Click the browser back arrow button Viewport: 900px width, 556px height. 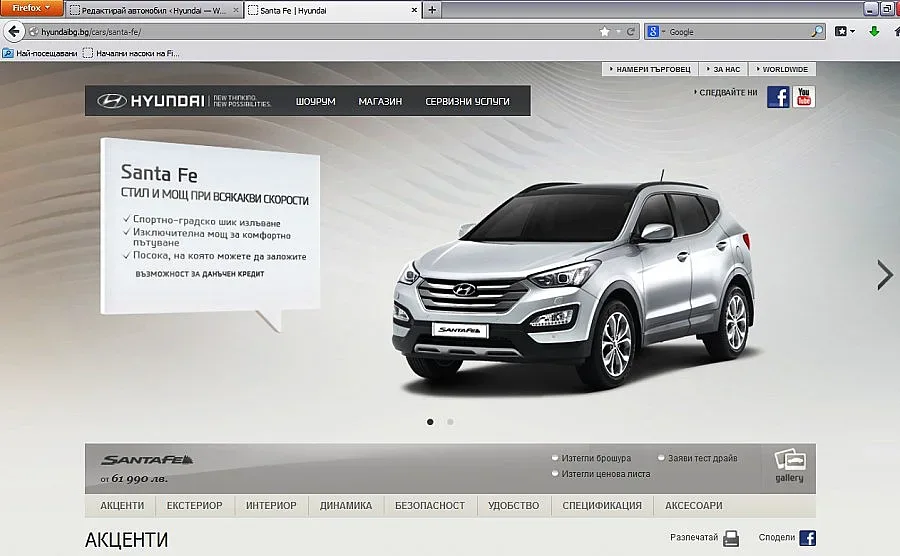(14, 32)
